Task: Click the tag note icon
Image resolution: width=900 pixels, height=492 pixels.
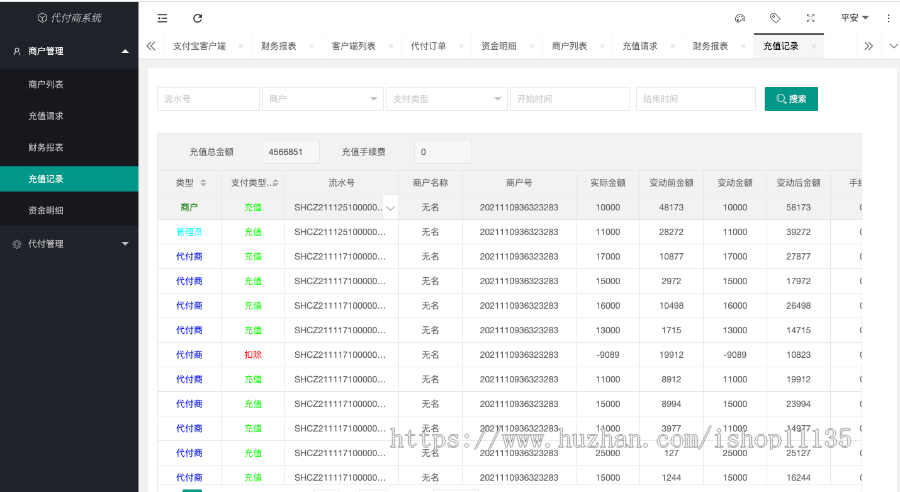Action: pos(775,18)
